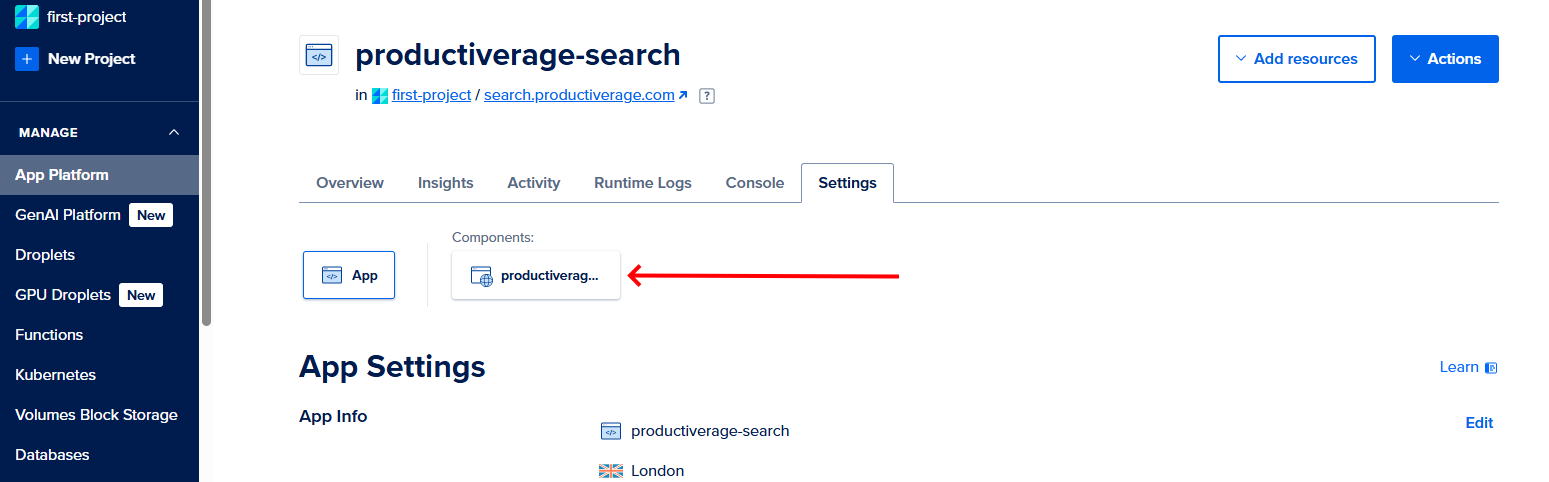This screenshot has width=1549, height=482.
Task: Open the Console tab
Action: 755,183
